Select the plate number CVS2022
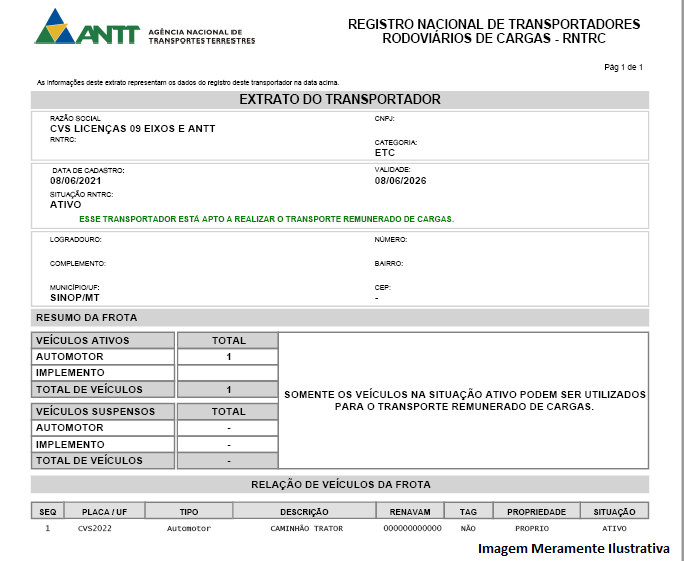 click(x=95, y=528)
